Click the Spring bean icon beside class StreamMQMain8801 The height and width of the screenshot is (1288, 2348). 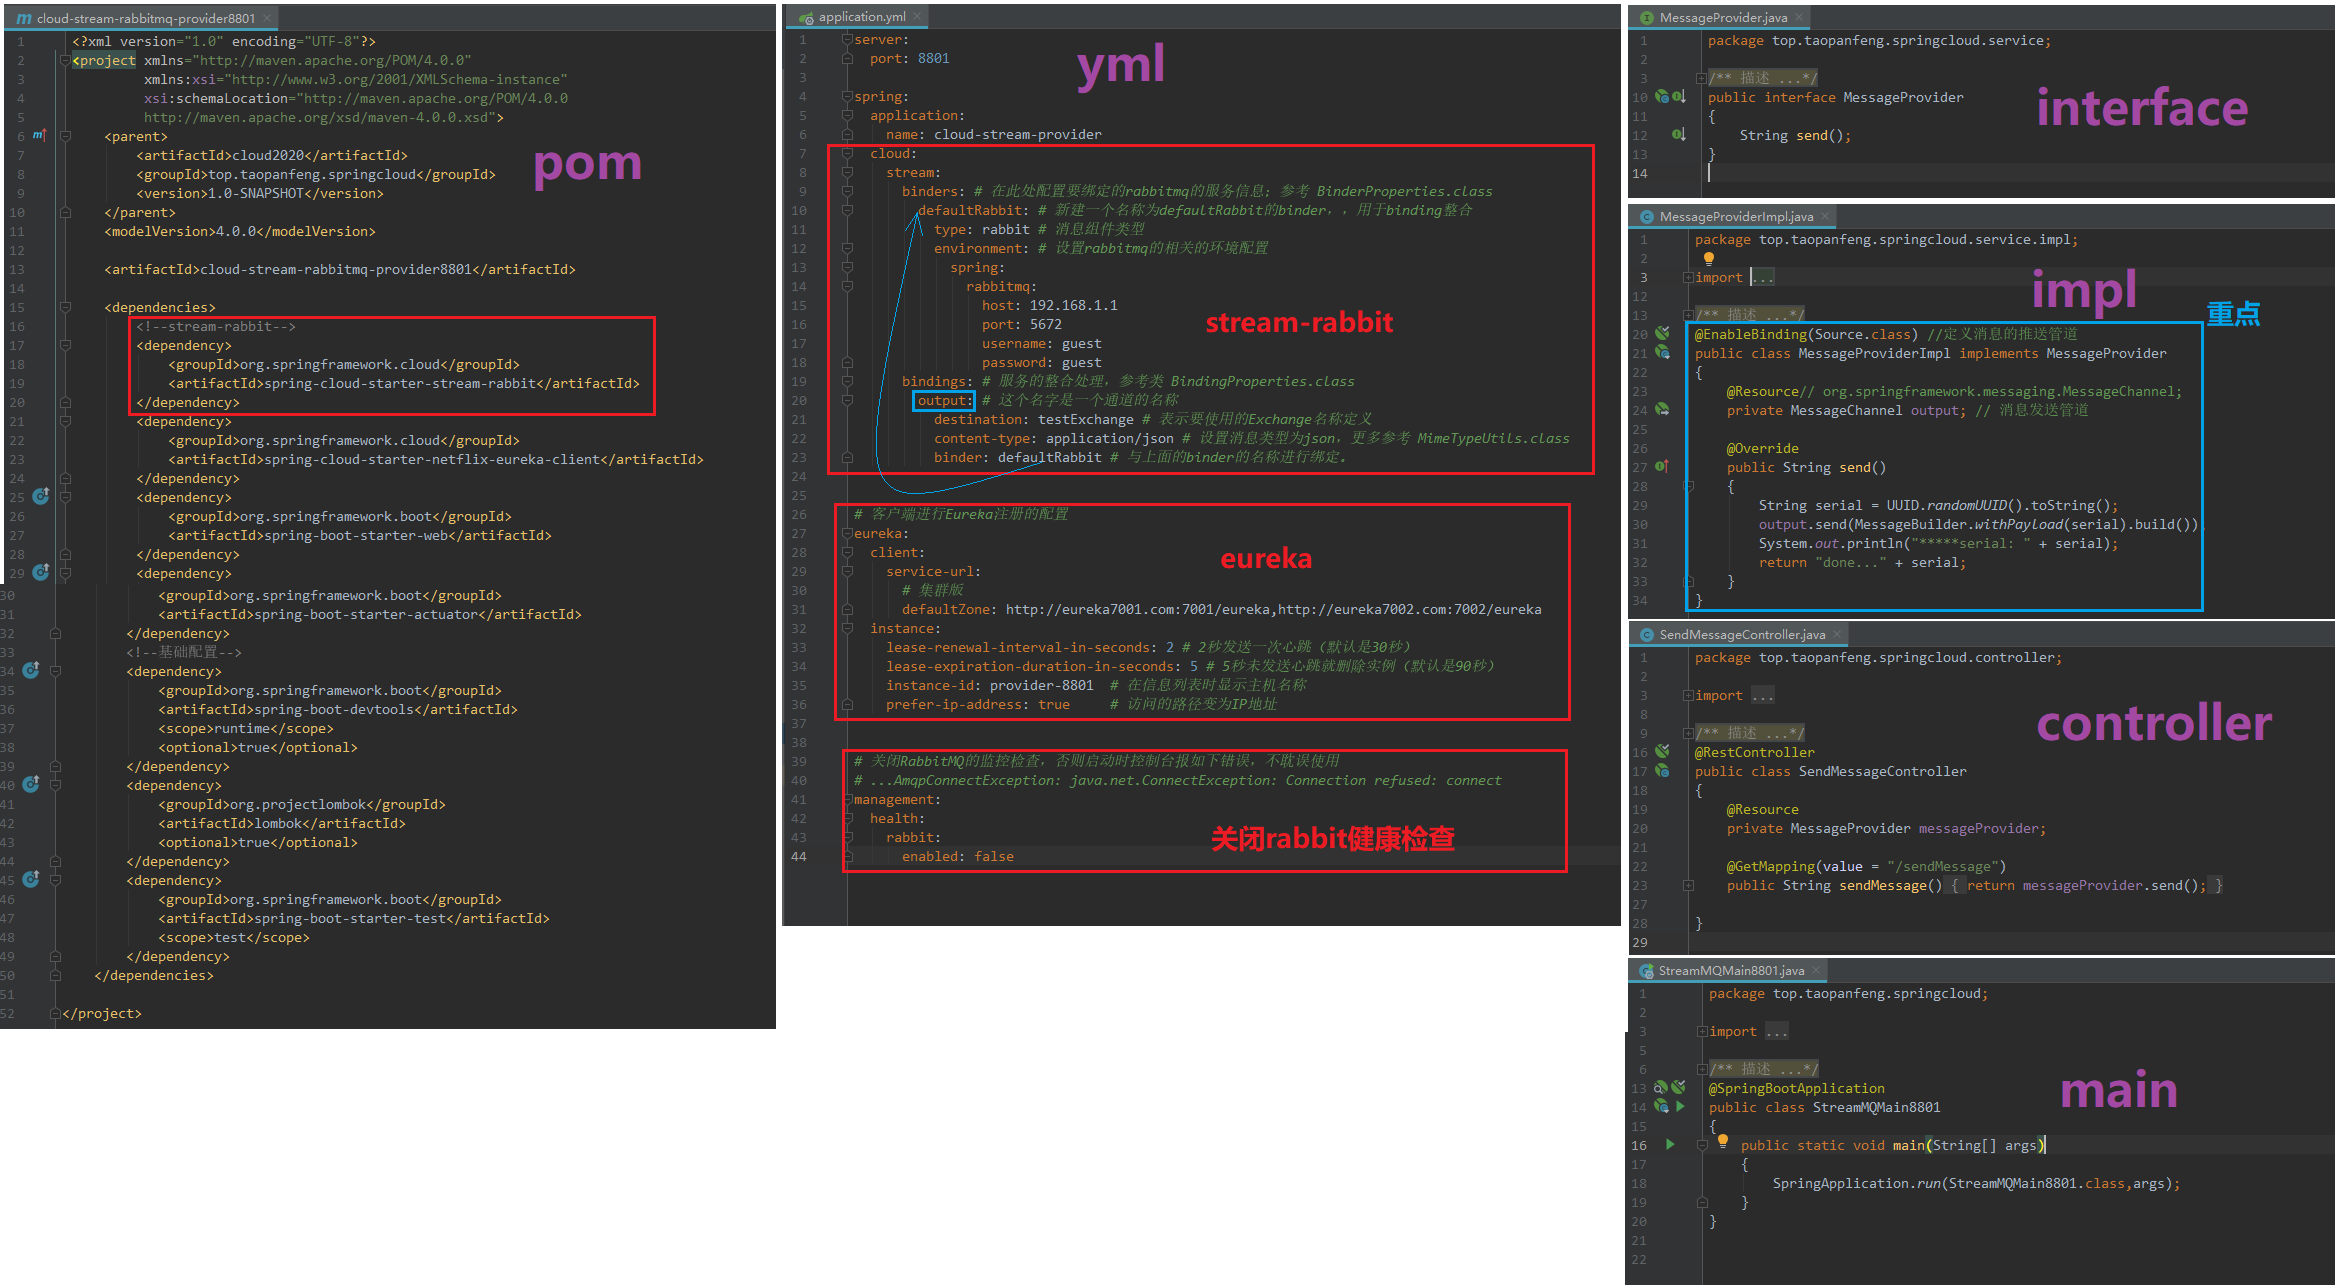click(x=1661, y=1107)
